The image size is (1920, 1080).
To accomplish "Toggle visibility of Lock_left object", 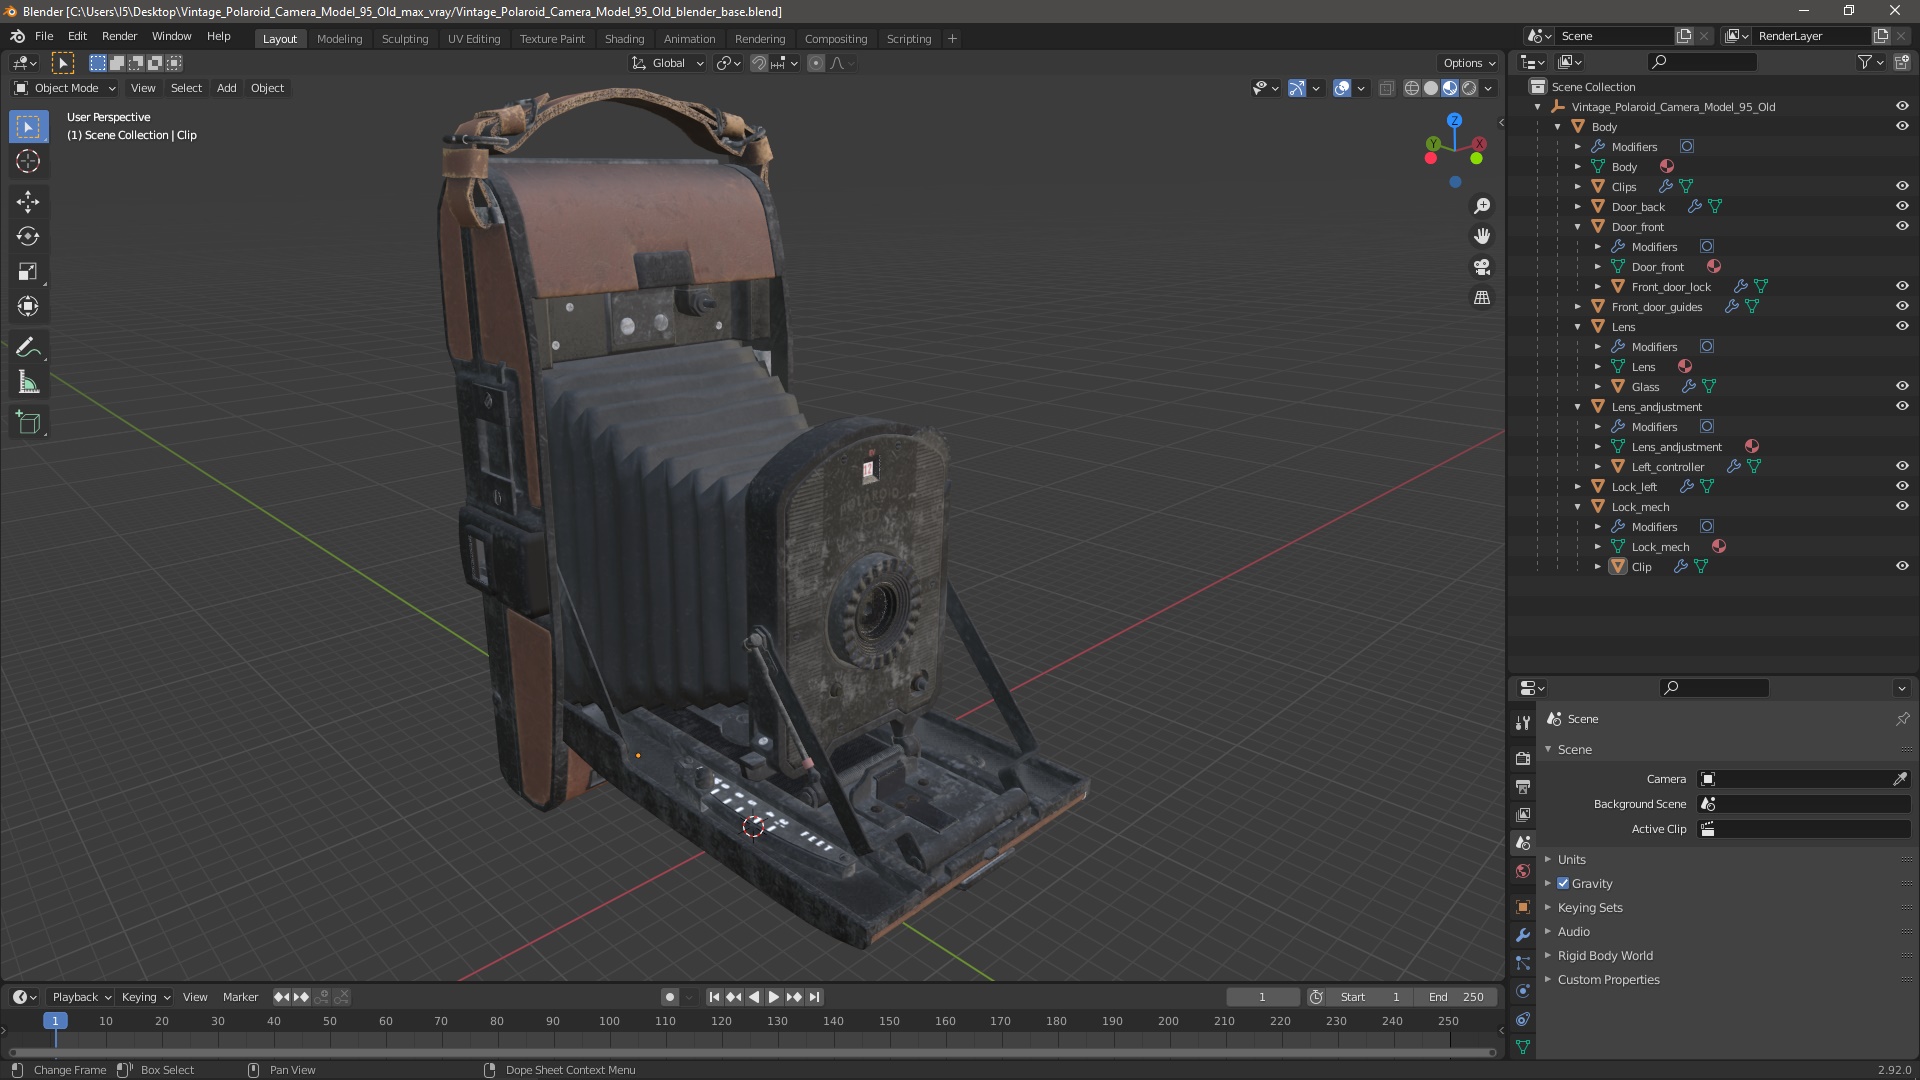I will 1902,486.
